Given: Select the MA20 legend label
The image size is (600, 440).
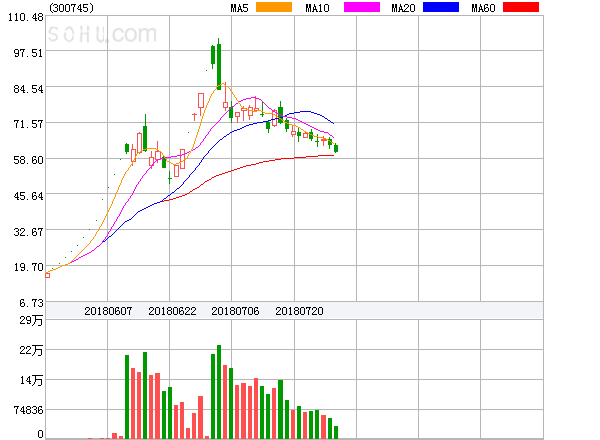Looking at the screenshot, I should (x=403, y=8).
